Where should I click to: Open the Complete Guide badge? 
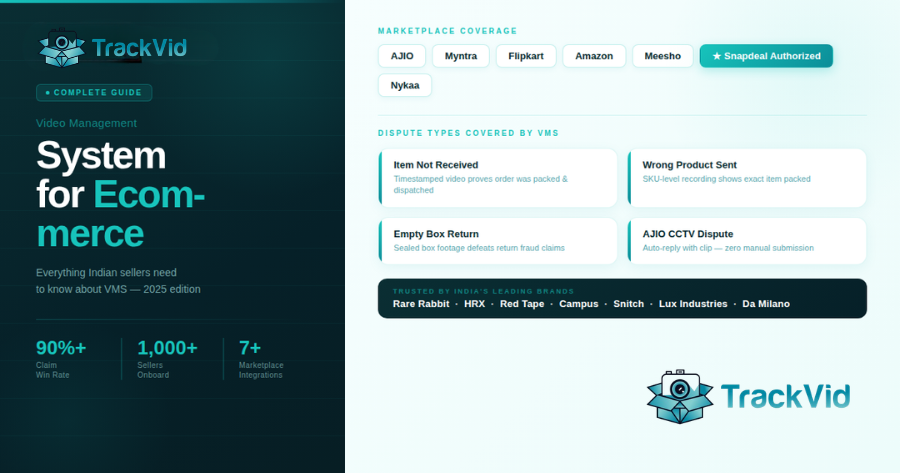pos(94,93)
